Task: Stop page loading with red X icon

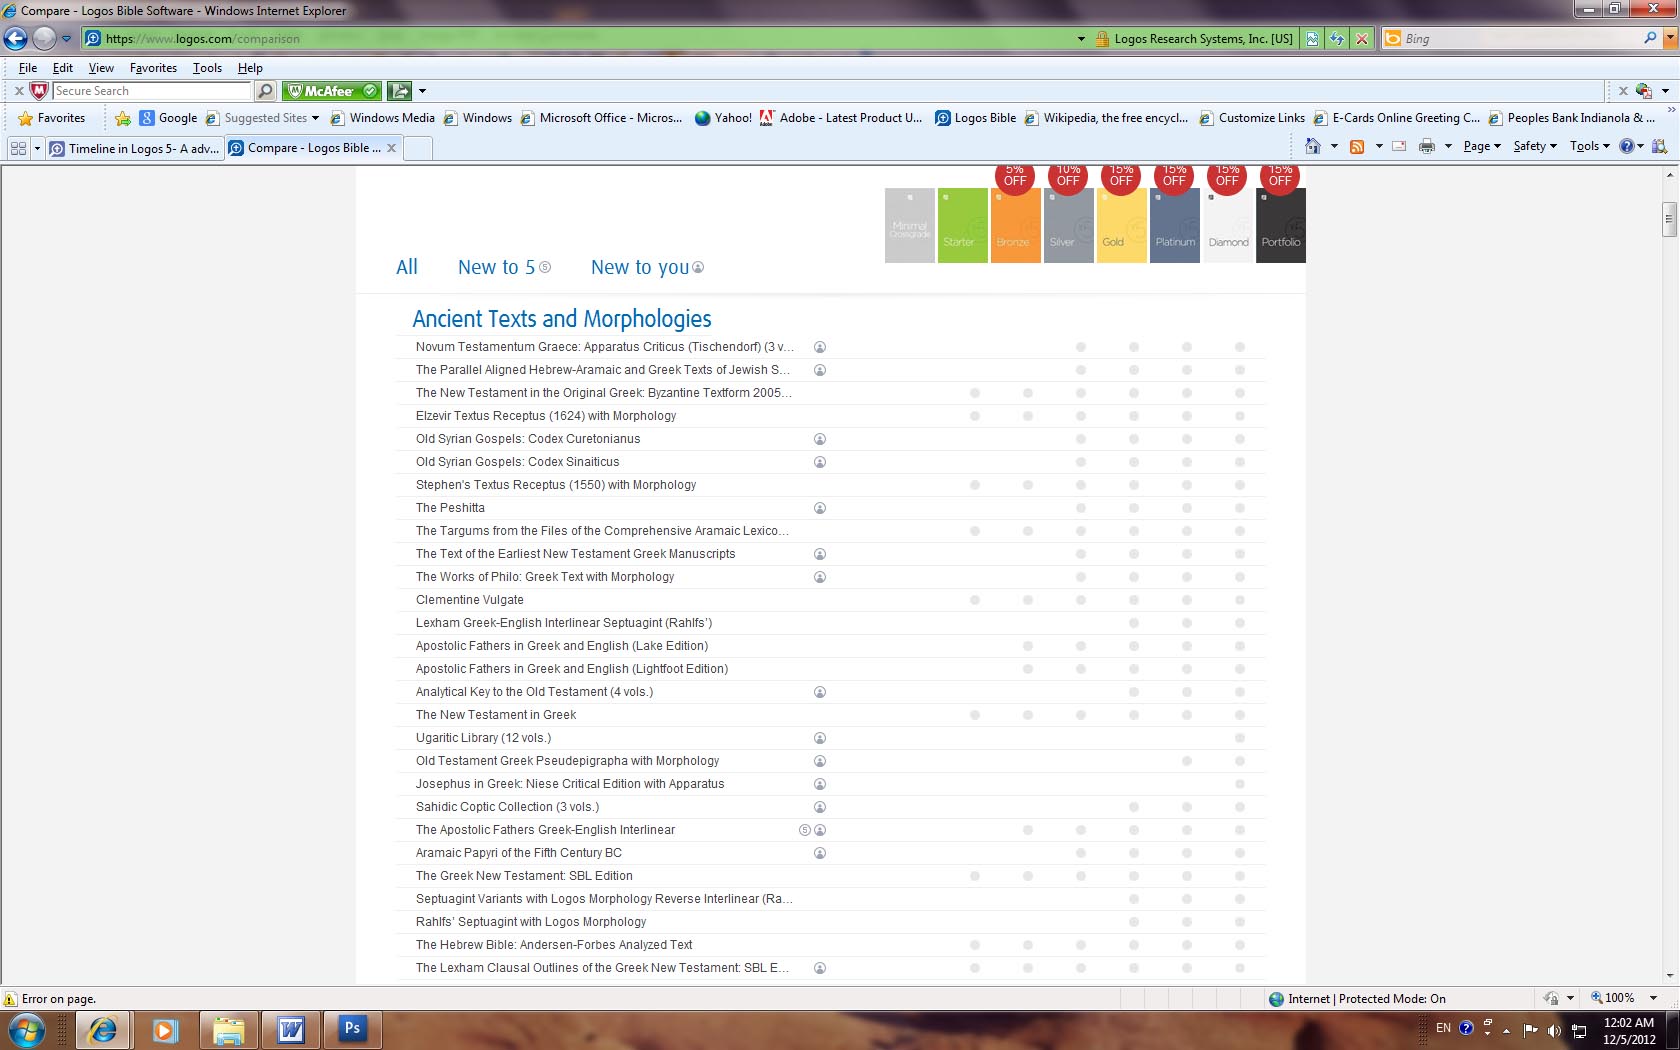Action: coord(1361,39)
